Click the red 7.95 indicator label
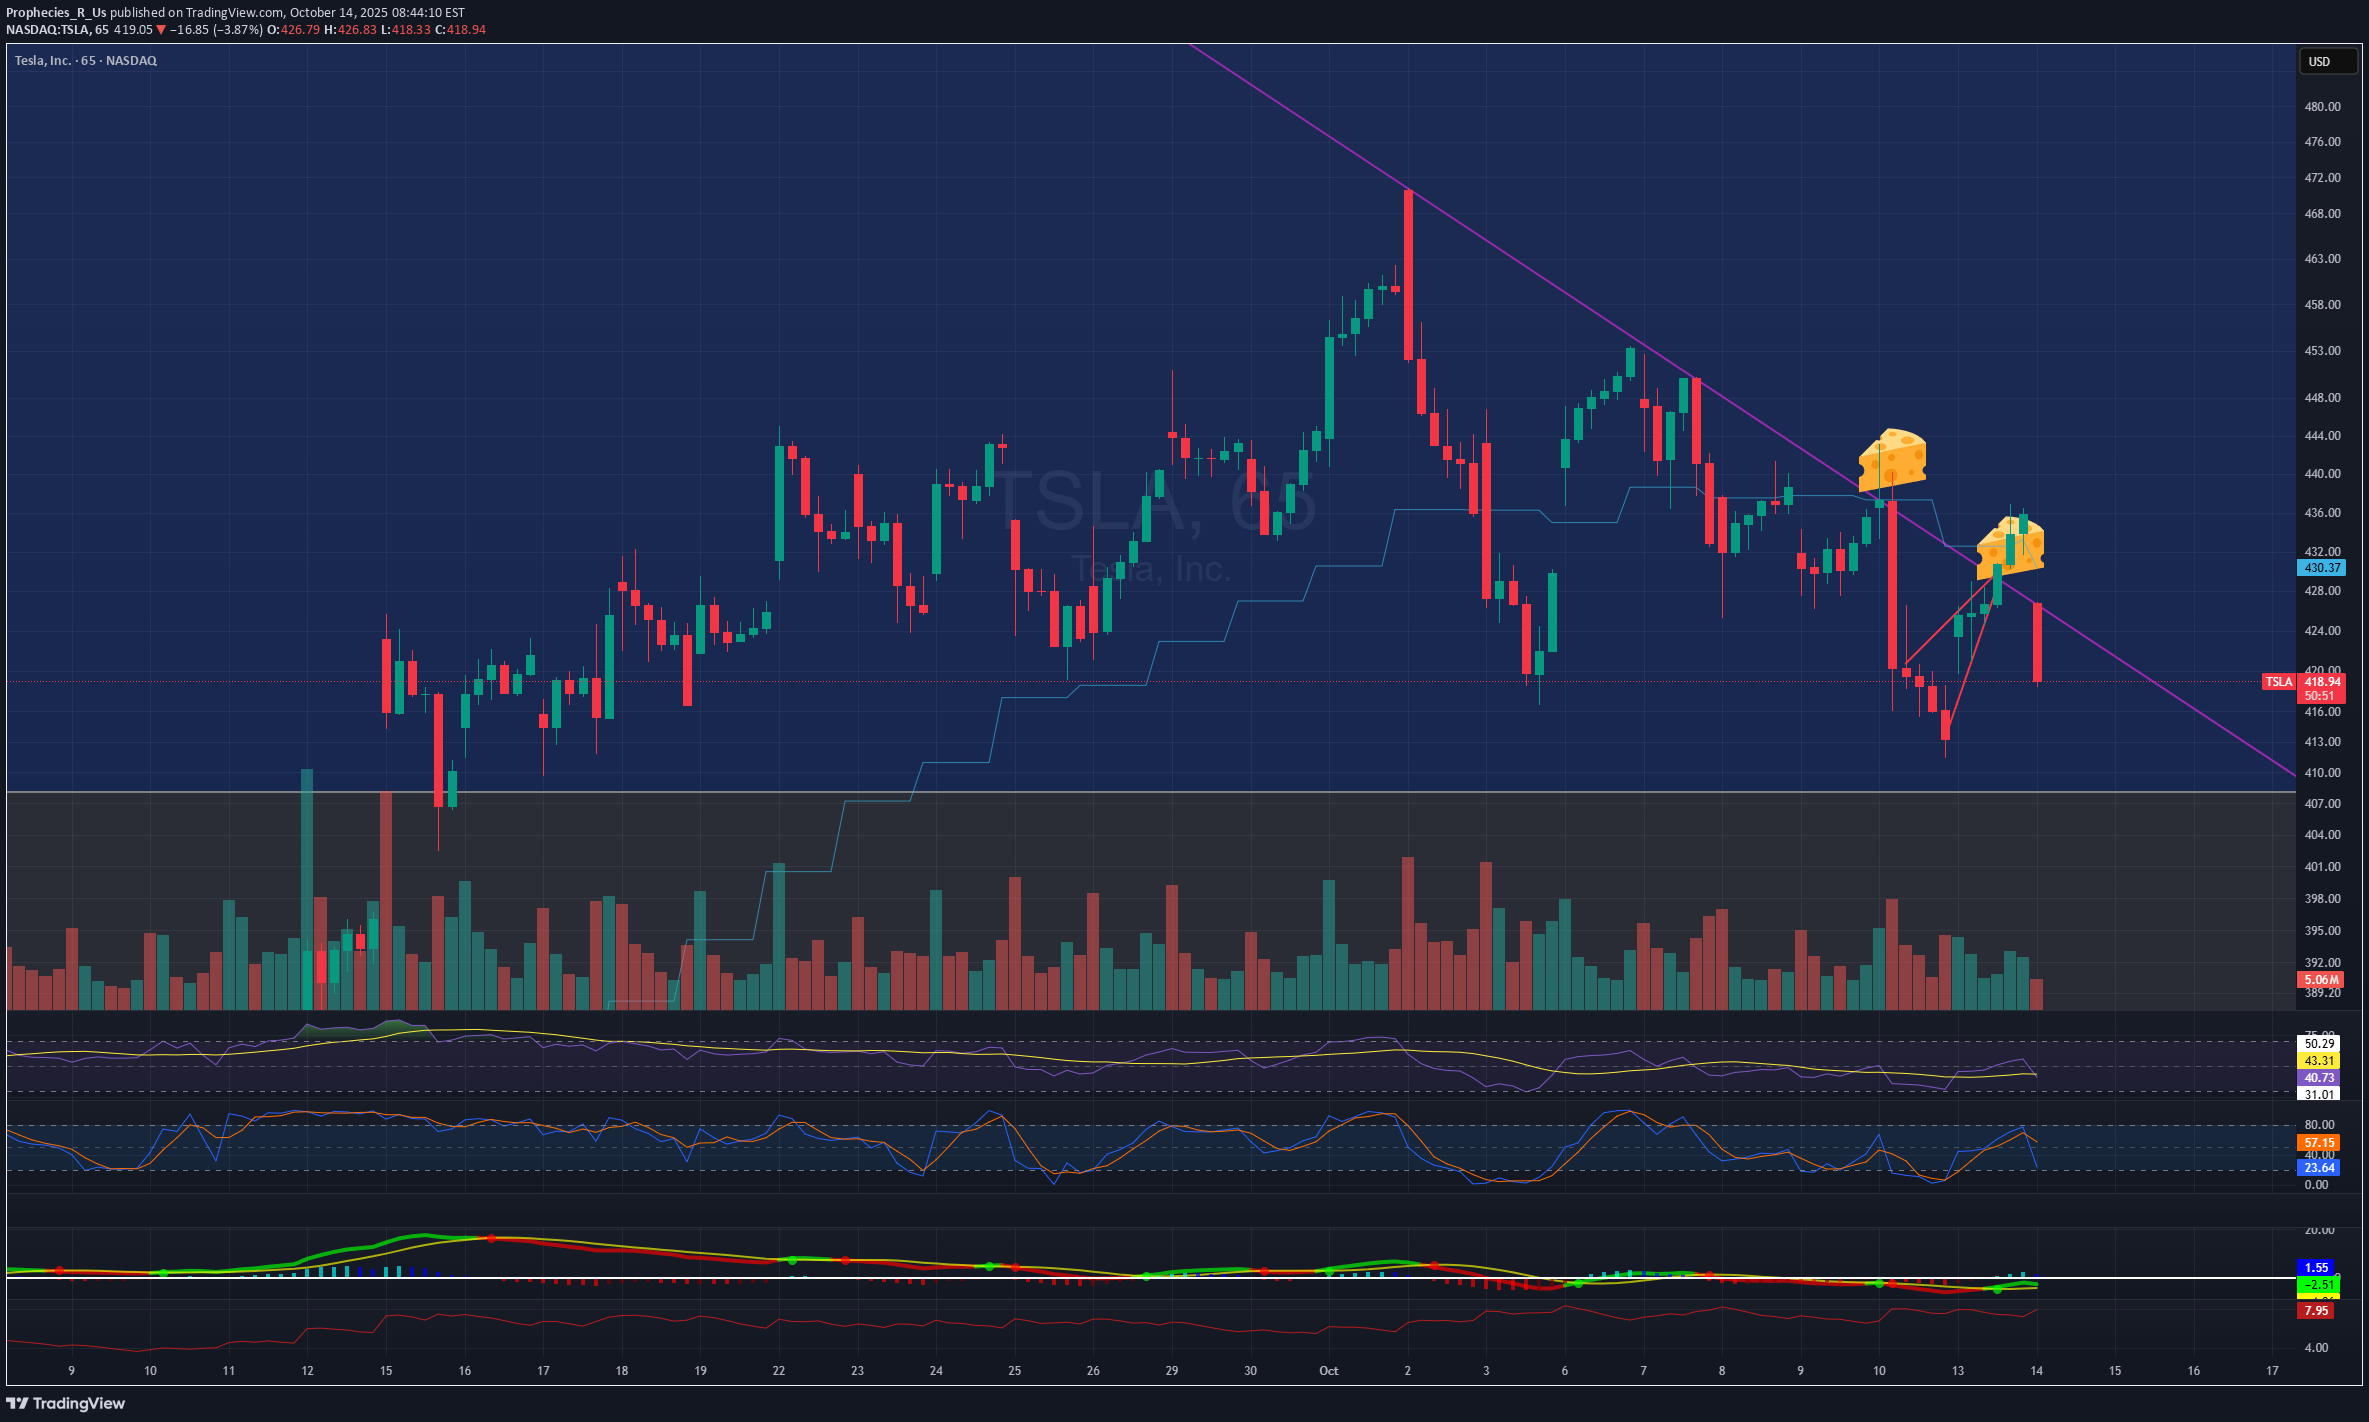 [2316, 1310]
